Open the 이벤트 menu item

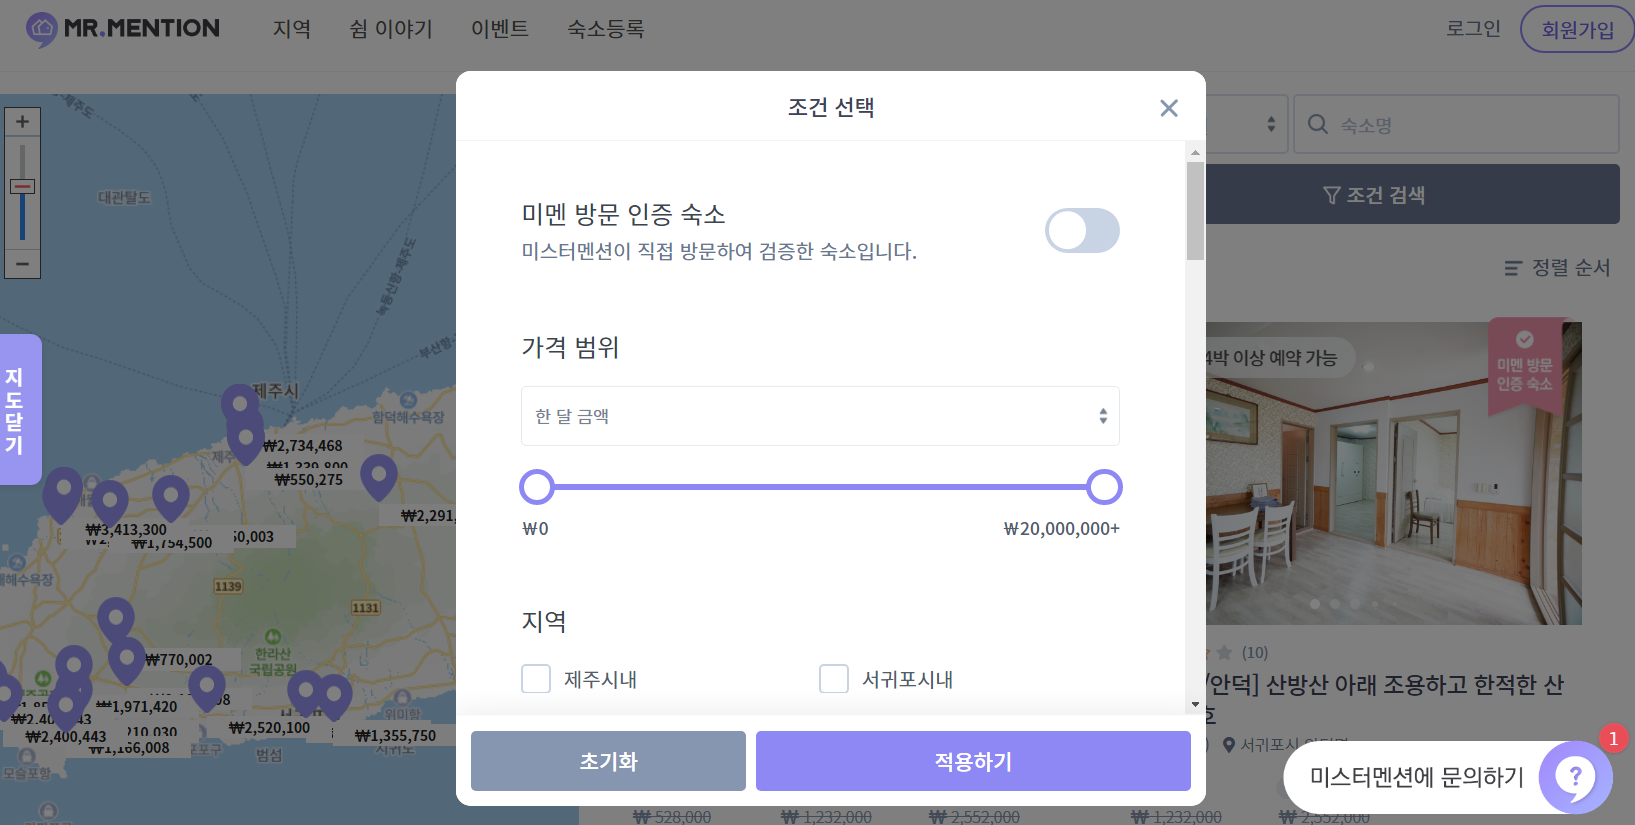coord(500,29)
